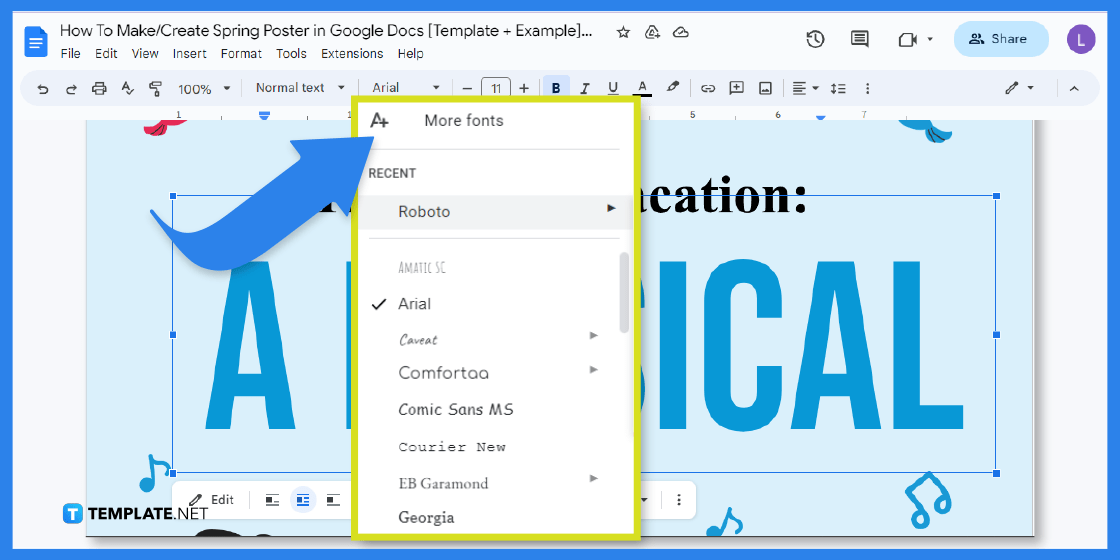Open the editing mode pencil dropdown
The width and height of the screenshot is (1120, 560).
[x=1020, y=89]
